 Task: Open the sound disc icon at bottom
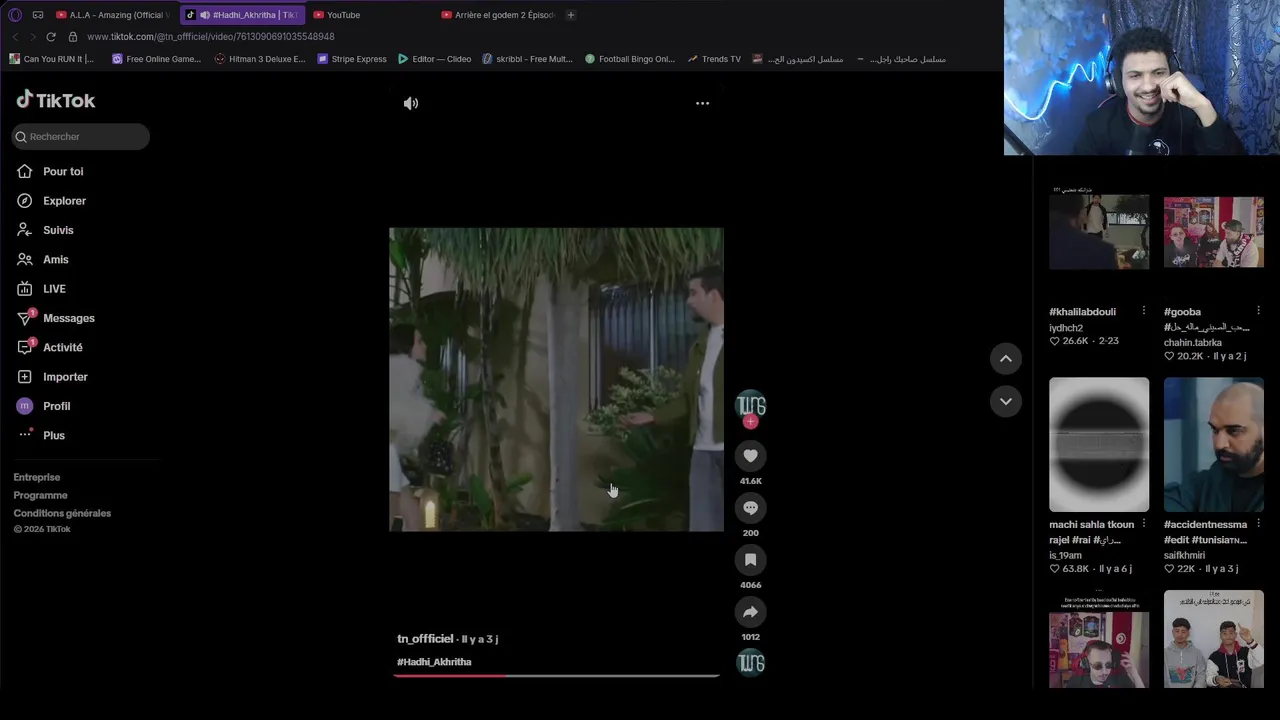(x=750, y=663)
